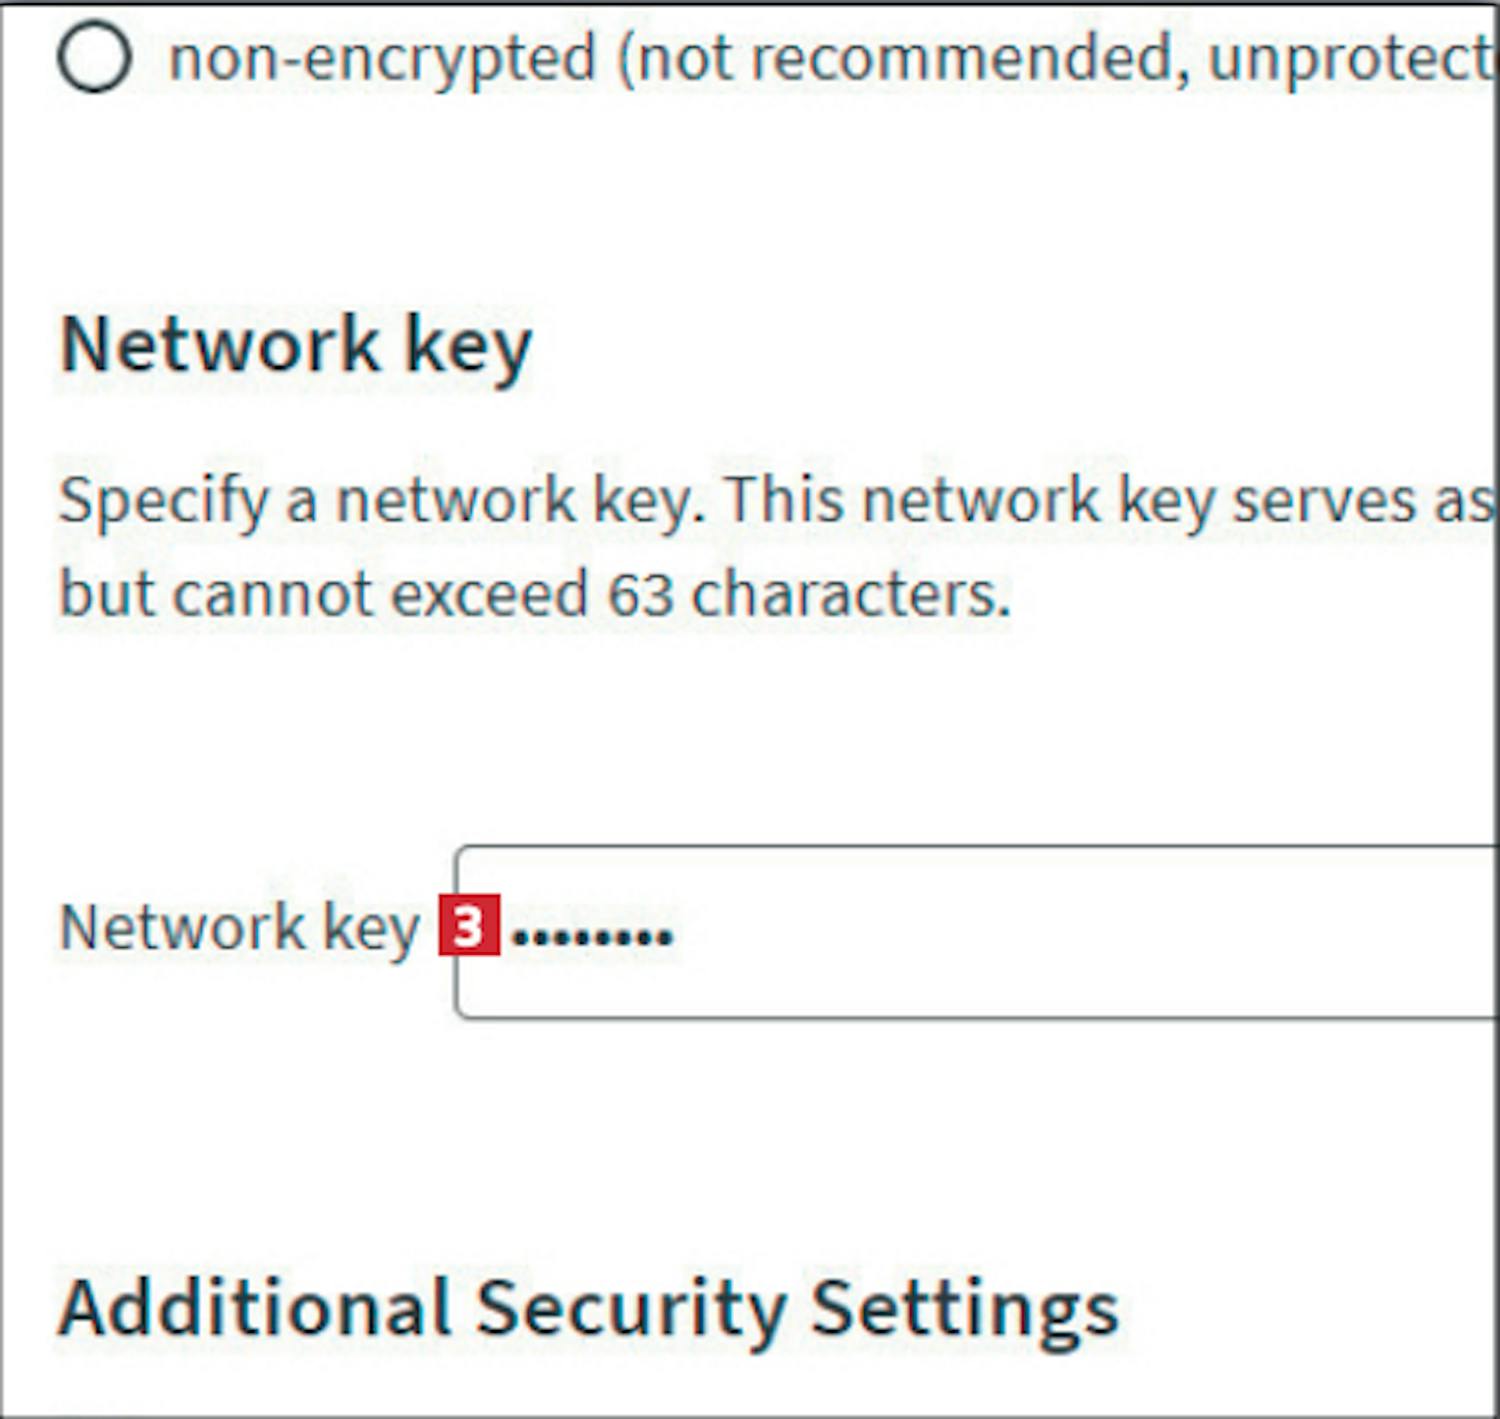Click the masked password dots
Viewport: 1500px width, 1419px height.
(x=592, y=936)
